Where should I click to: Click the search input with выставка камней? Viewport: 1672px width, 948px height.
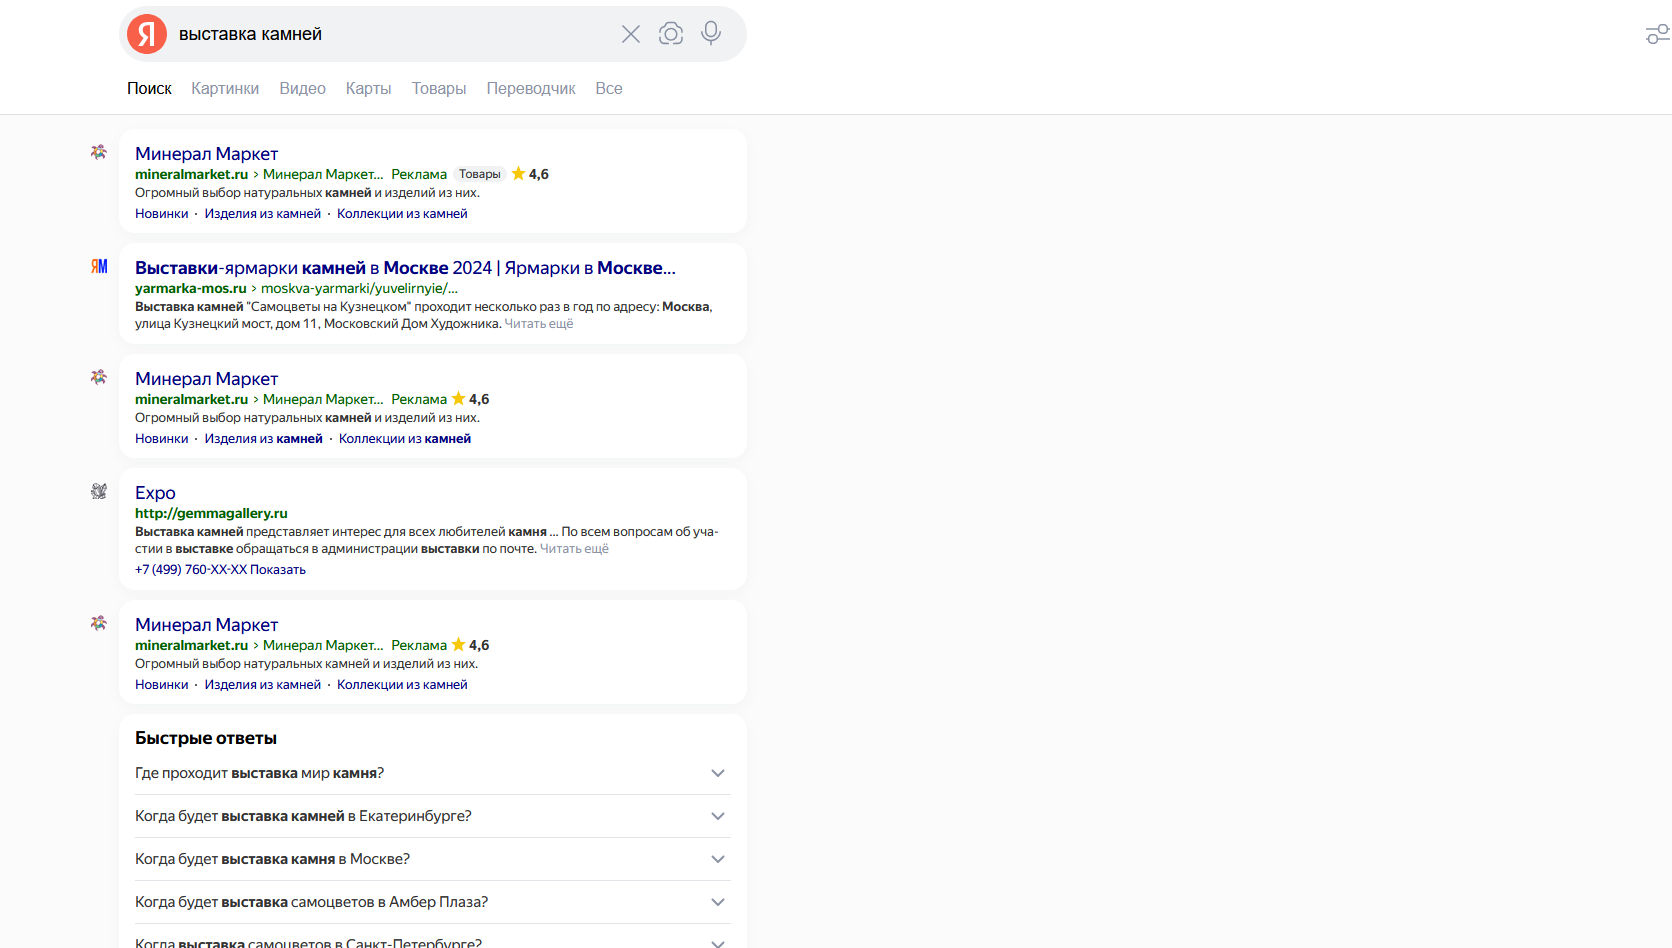point(390,34)
